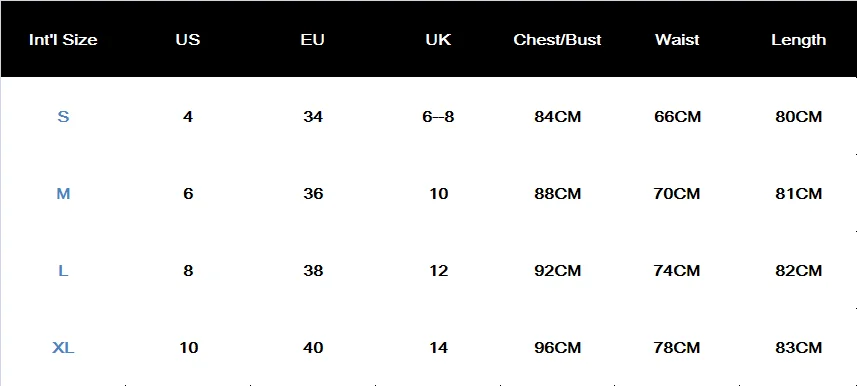Click the Length column header
Image resolution: width=857 pixels, height=386 pixels.
coord(799,40)
